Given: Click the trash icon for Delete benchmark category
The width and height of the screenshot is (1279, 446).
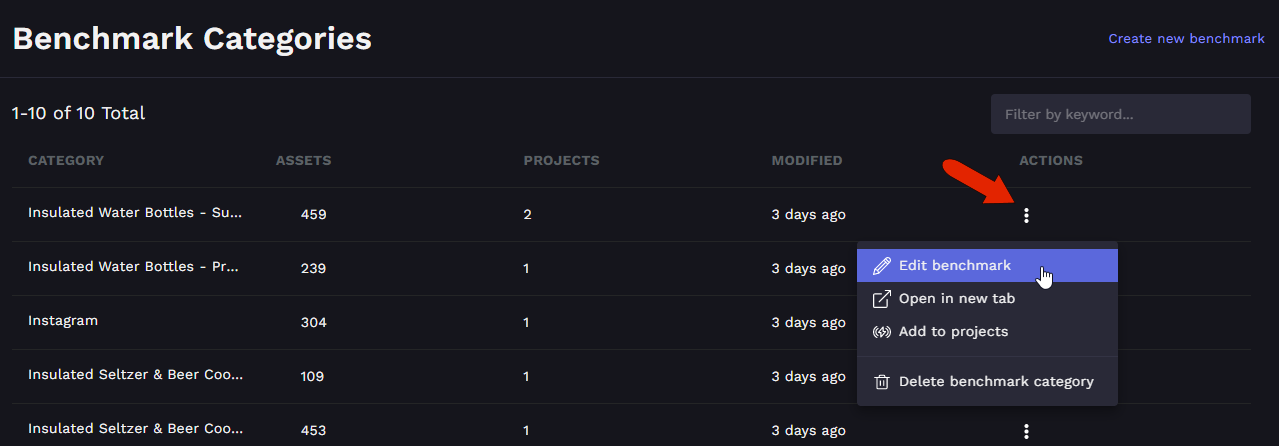Looking at the screenshot, I should pos(882,382).
